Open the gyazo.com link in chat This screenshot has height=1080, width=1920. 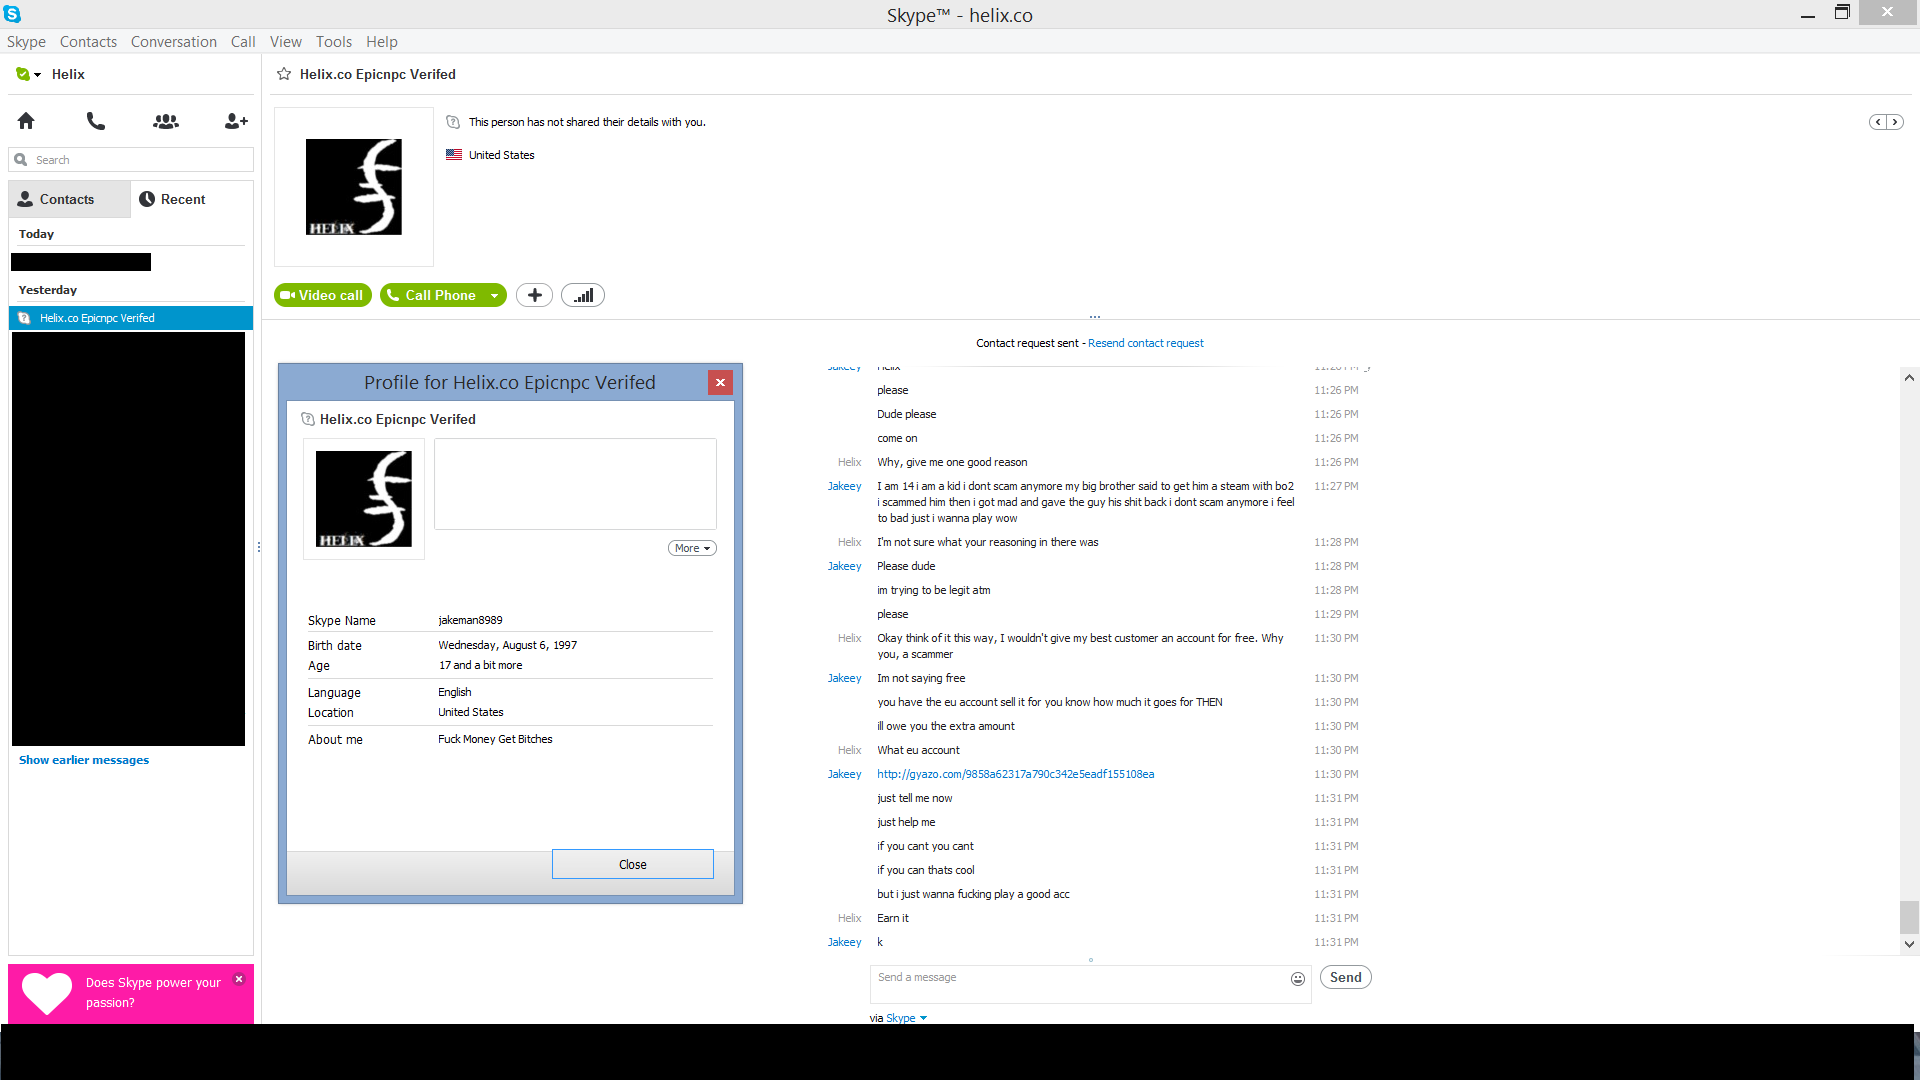pos(1015,774)
